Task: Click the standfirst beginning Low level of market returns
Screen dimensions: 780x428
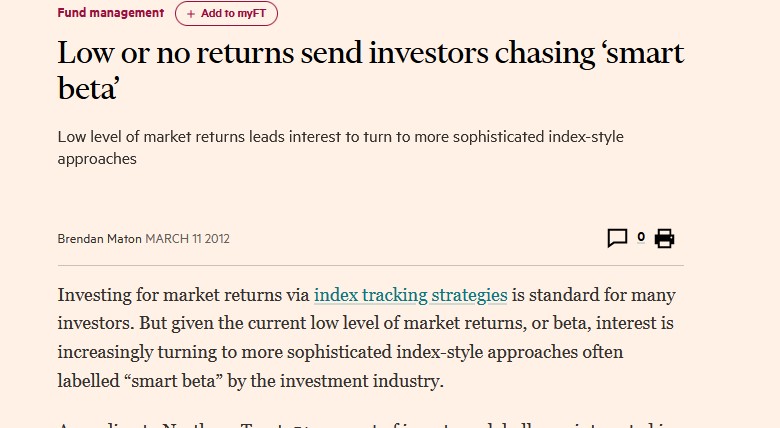Action: 340,137
